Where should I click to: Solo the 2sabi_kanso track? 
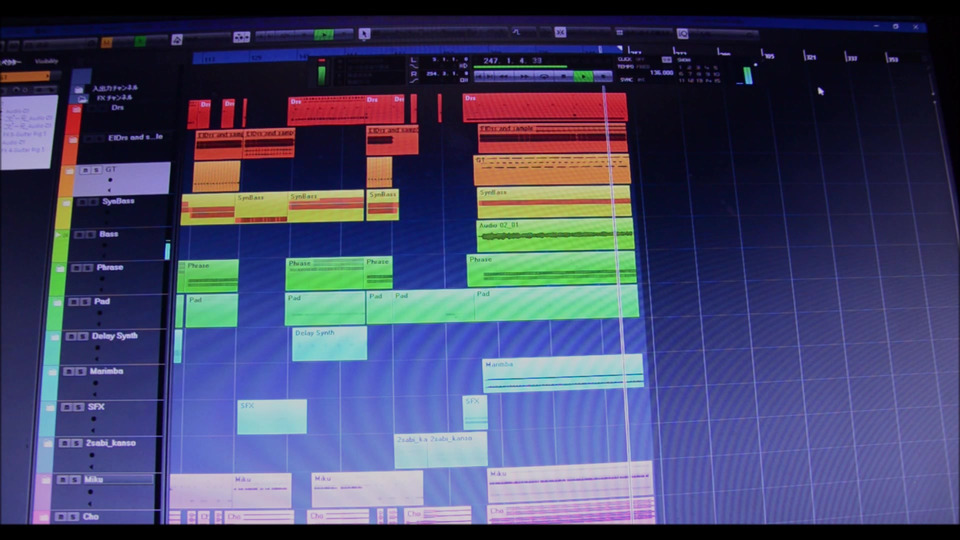click(x=76, y=443)
